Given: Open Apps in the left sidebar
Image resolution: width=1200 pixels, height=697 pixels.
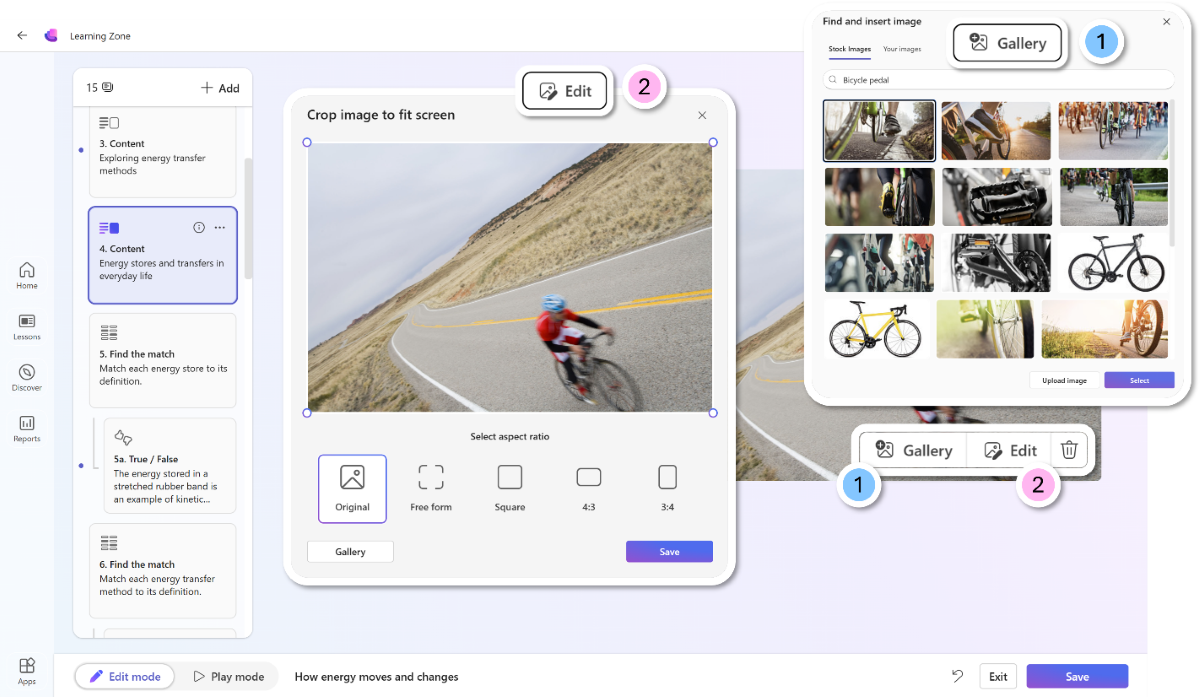Looking at the screenshot, I should [x=27, y=671].
